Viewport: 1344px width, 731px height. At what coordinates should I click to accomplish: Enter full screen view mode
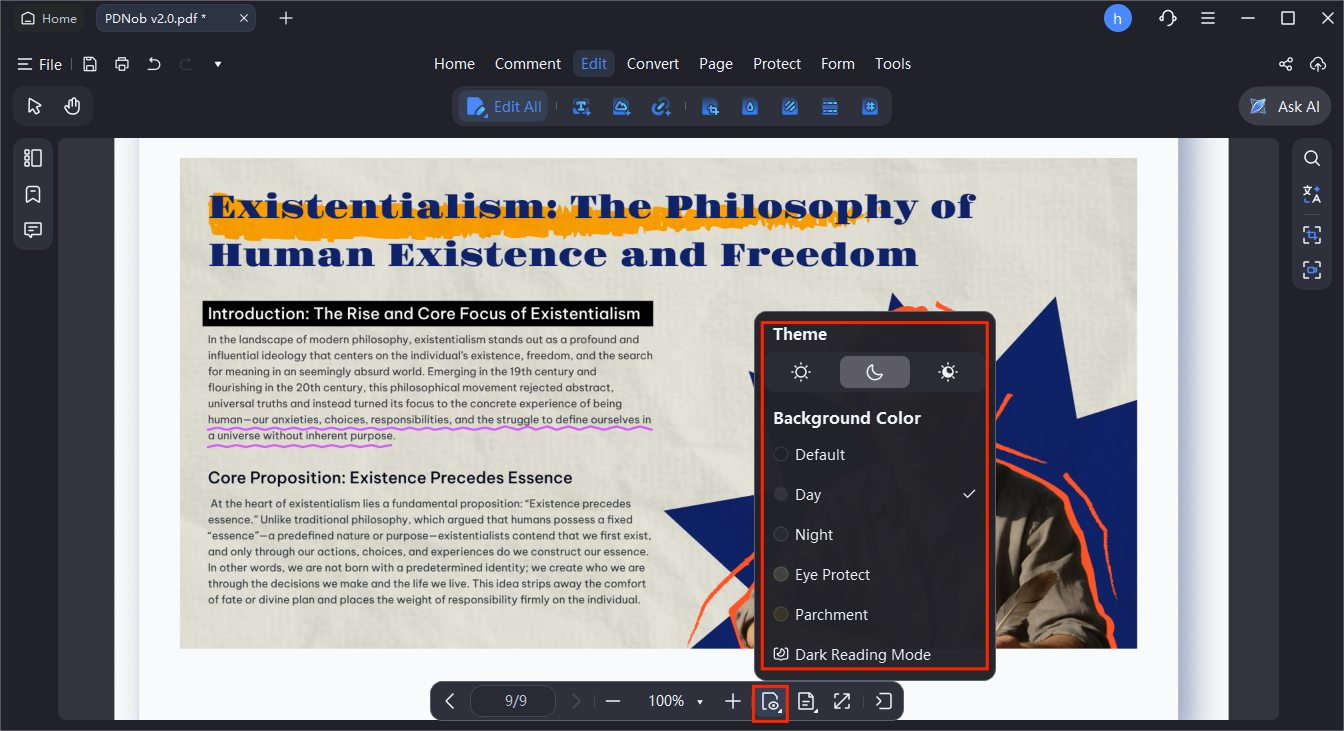pyautogui.click(x=842, y=701)
